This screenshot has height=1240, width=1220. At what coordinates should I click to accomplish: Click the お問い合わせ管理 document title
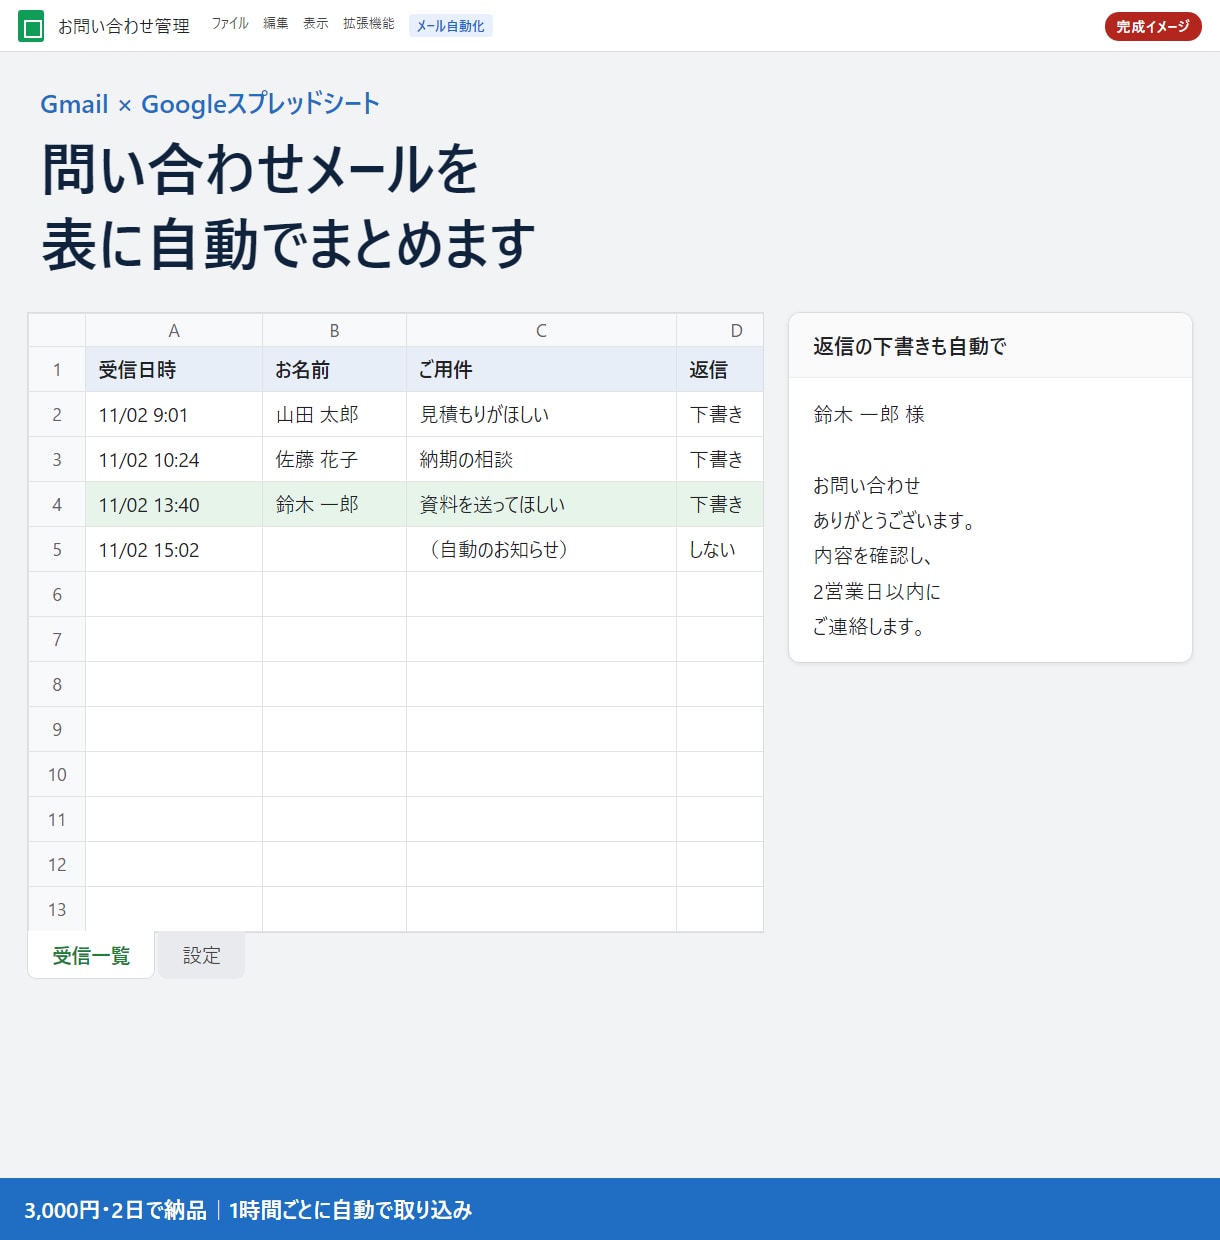(124, 27)
